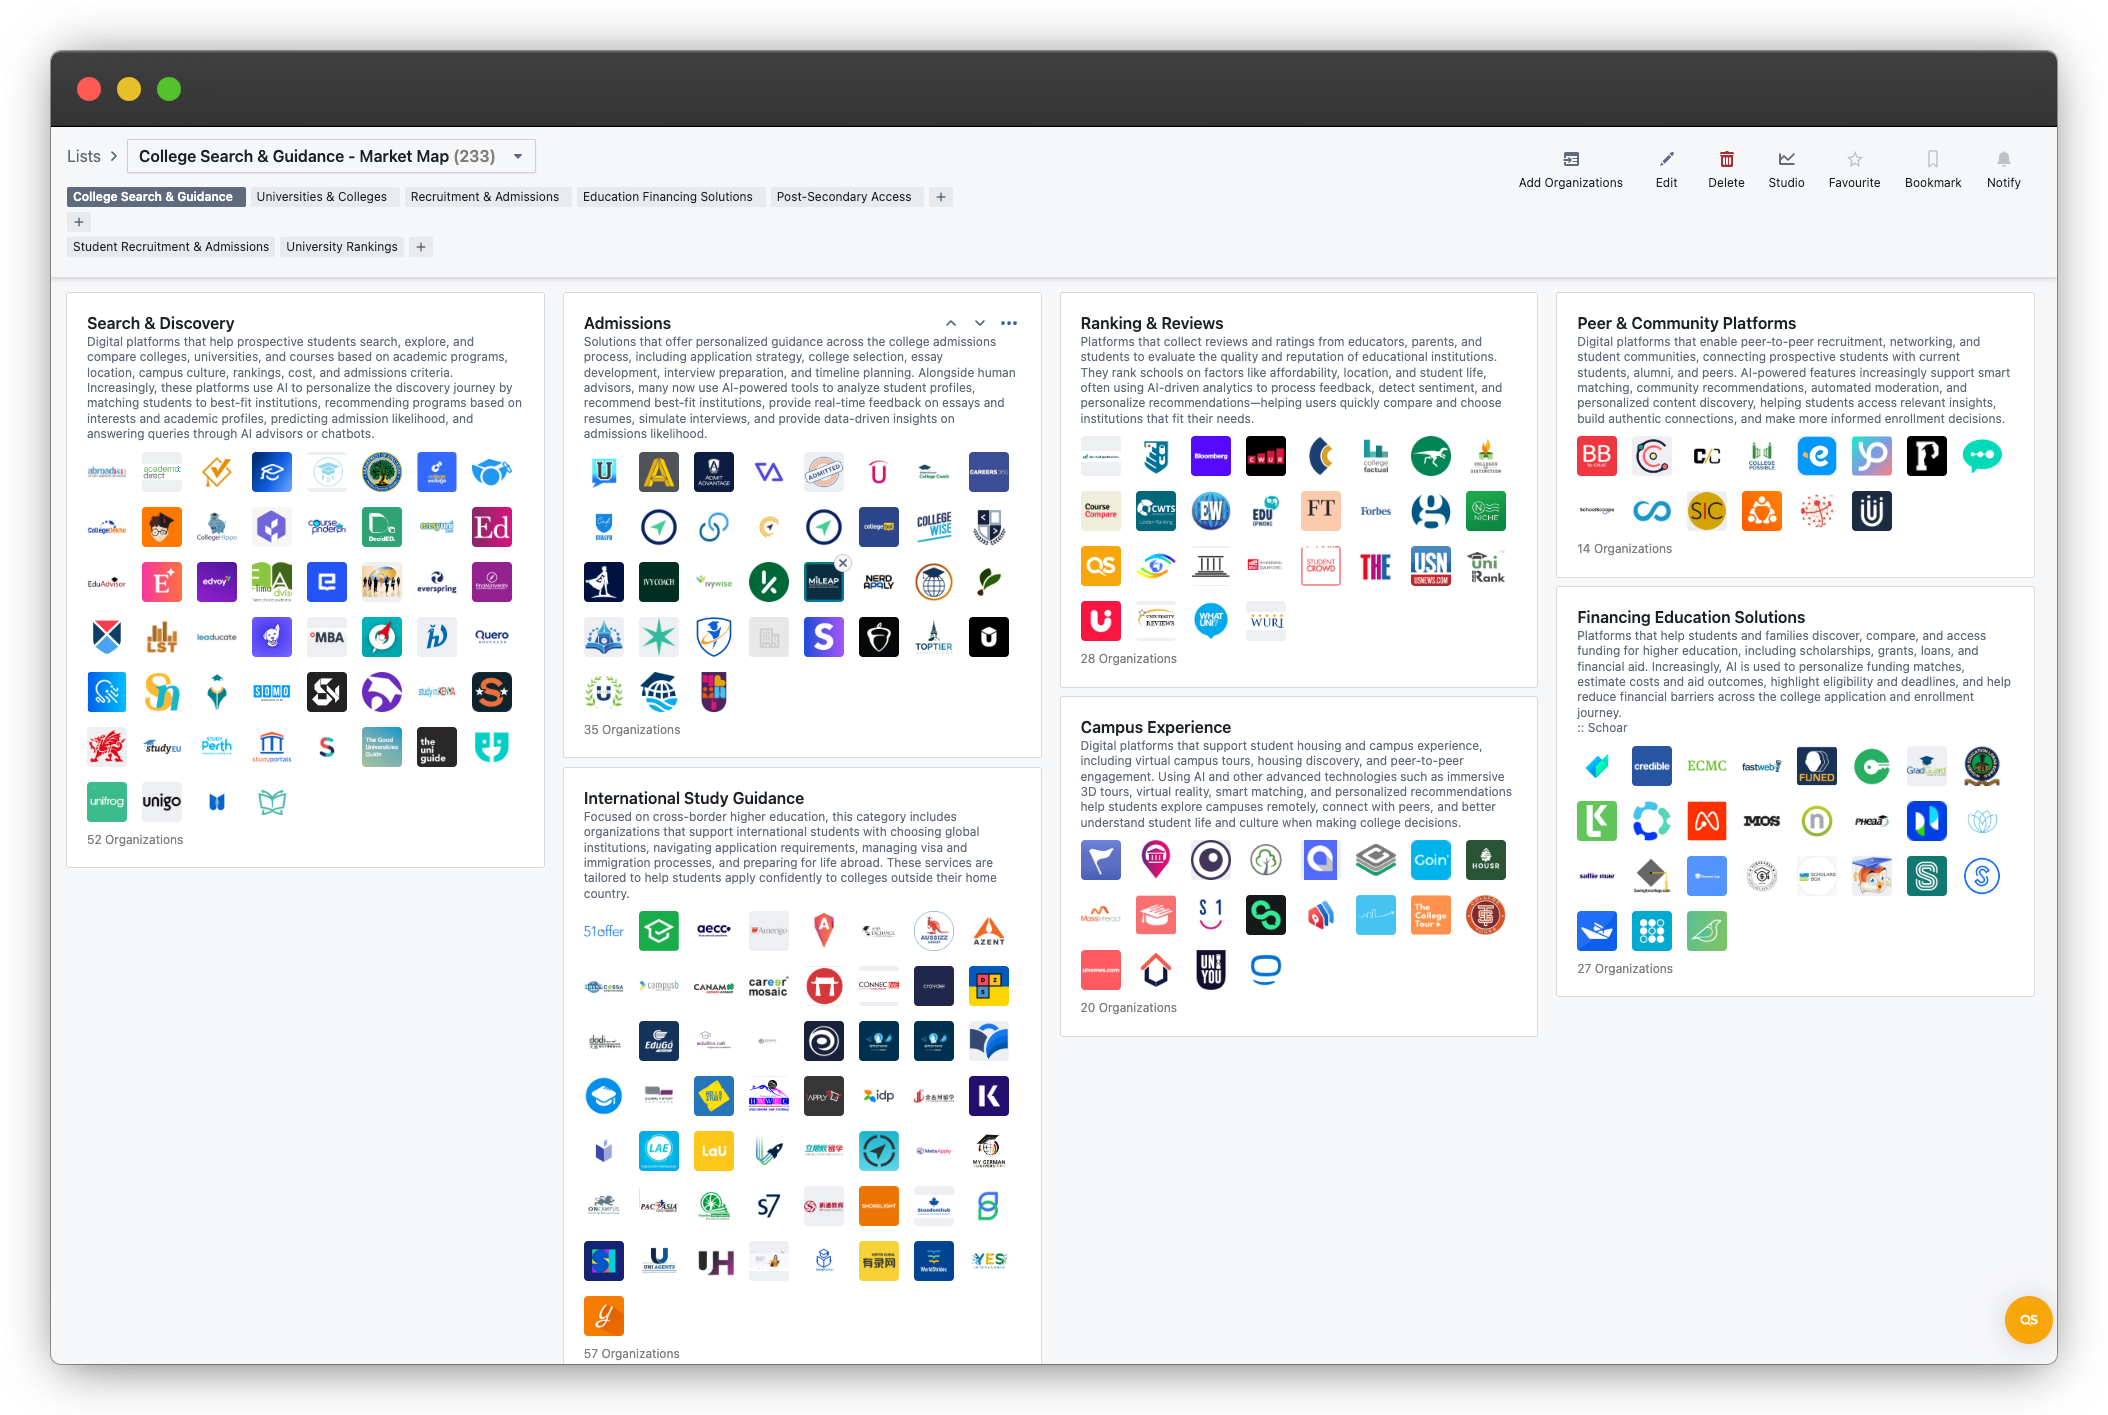The height and width of the screenshot is (1415, 2108).
Task: Toggle the Notify bell icon
Action: (2003, 159)
